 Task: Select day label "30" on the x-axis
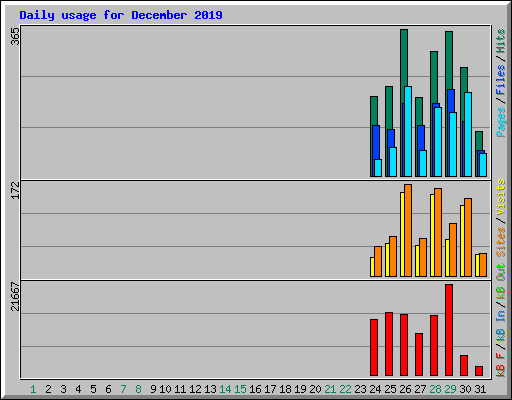[x=465, y=389]
